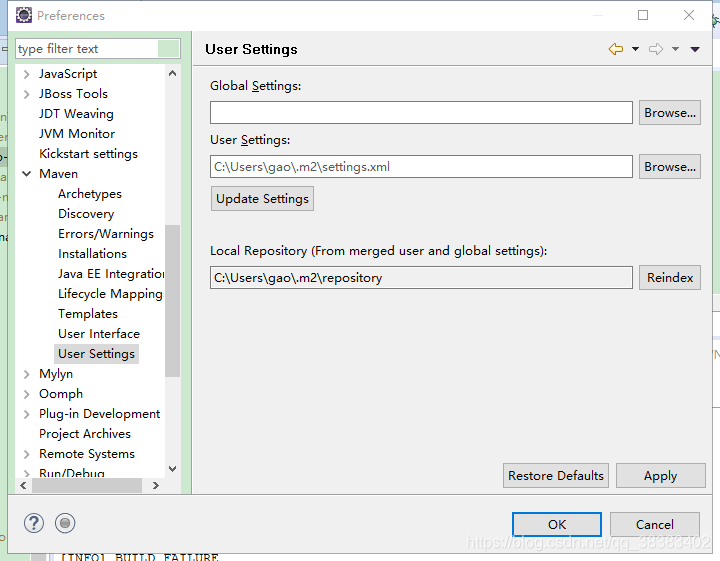Viewport: 720px width, 561px height.
Task: Open Maven Archetypes page
Action: [x=90, y=194]
